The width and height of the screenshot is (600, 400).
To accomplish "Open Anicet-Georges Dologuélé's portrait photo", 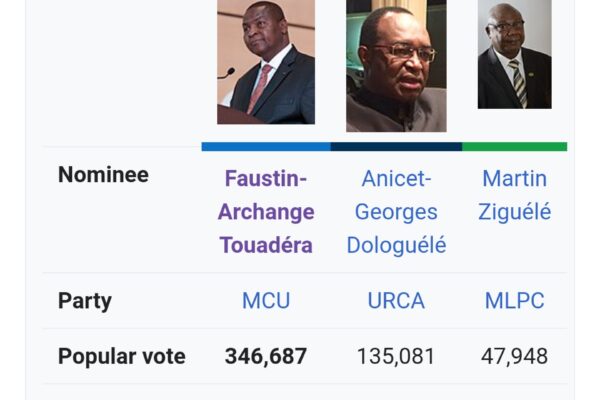I will click(x=396, y=66).
